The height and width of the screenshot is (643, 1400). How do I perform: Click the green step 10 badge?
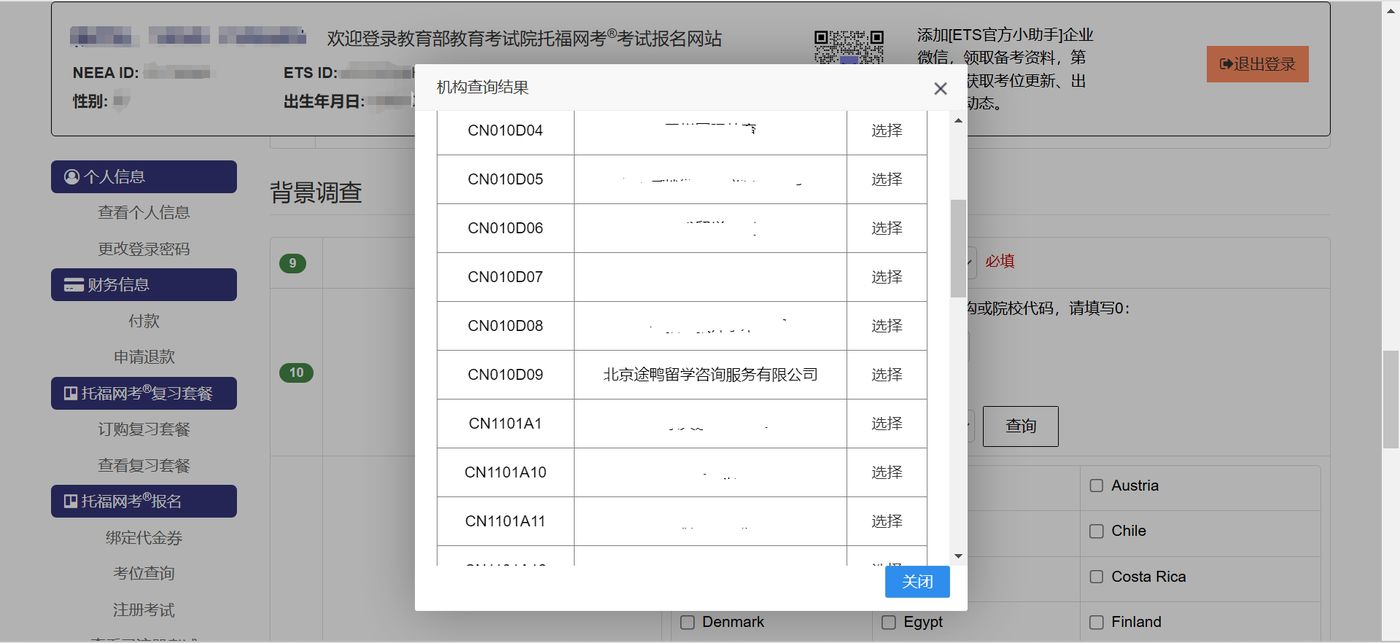tap(296, 373)
